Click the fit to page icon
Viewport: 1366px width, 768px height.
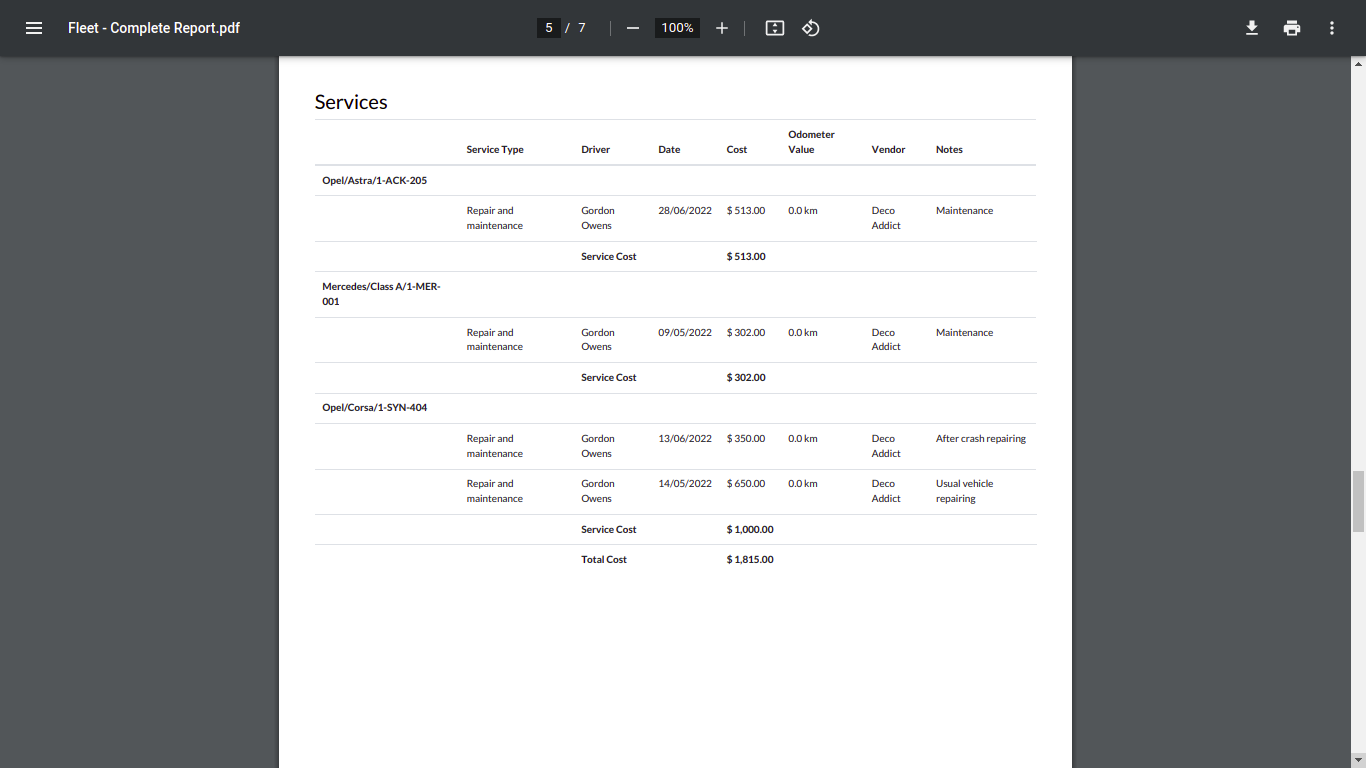774,28
